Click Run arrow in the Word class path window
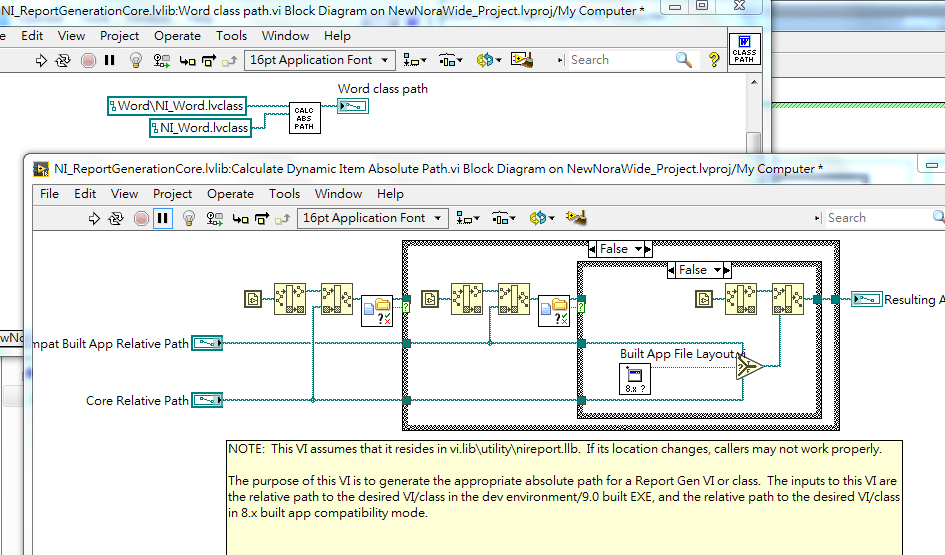 (41, 60)
